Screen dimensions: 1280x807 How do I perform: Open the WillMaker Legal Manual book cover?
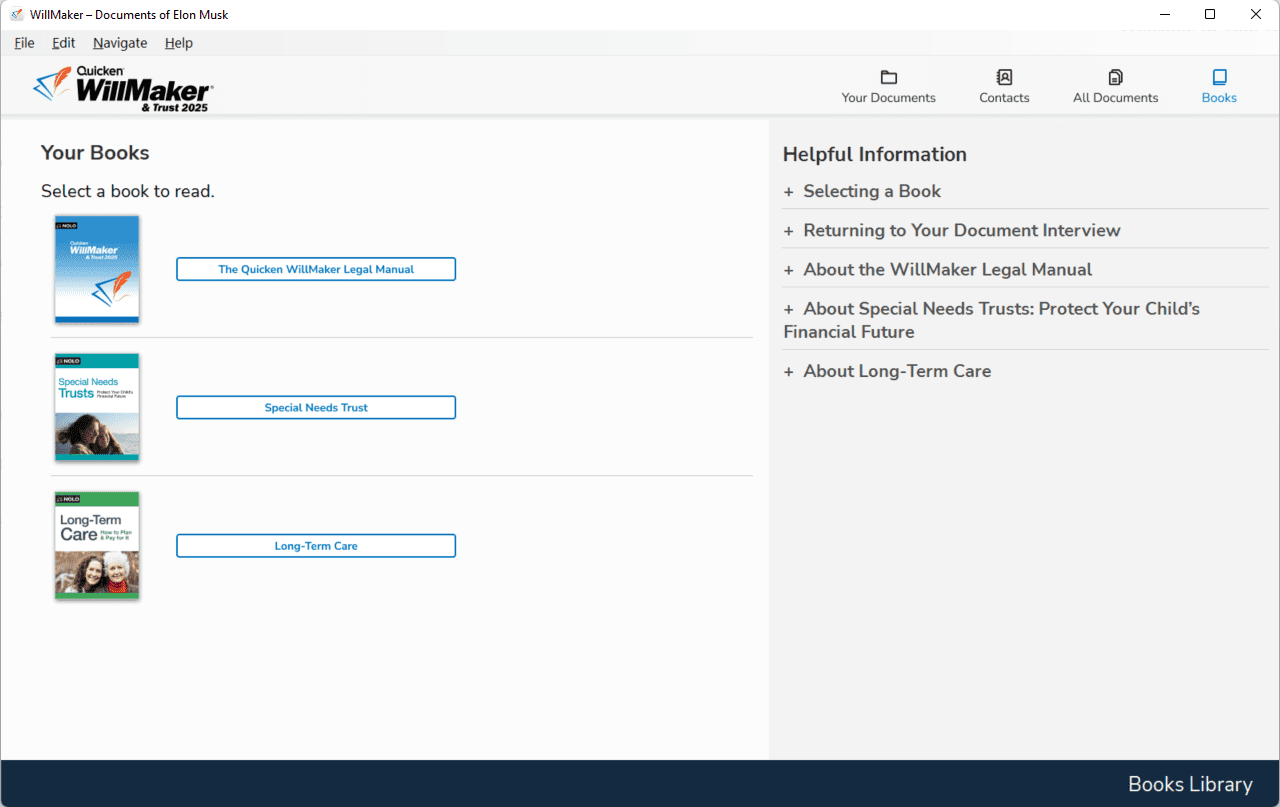point(97,269)
